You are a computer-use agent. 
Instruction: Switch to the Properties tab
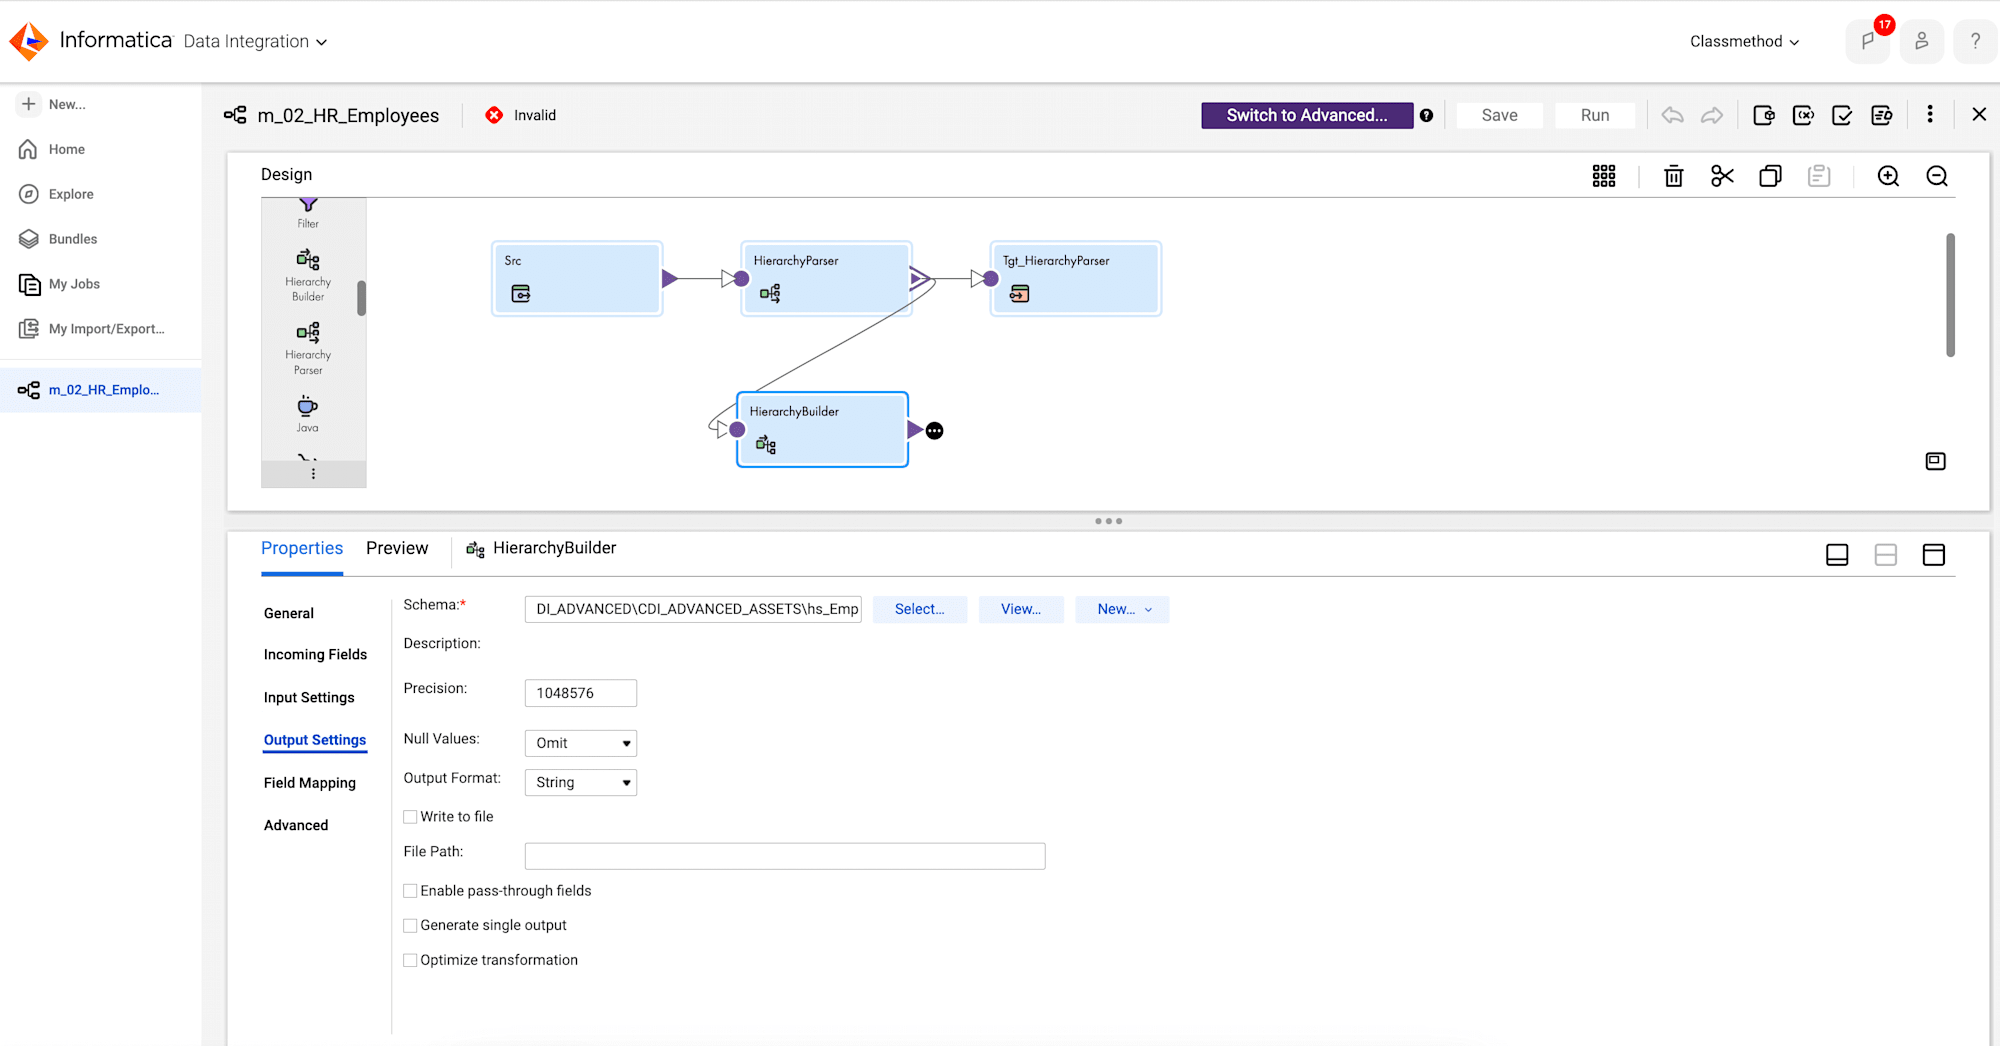point(302,548)
